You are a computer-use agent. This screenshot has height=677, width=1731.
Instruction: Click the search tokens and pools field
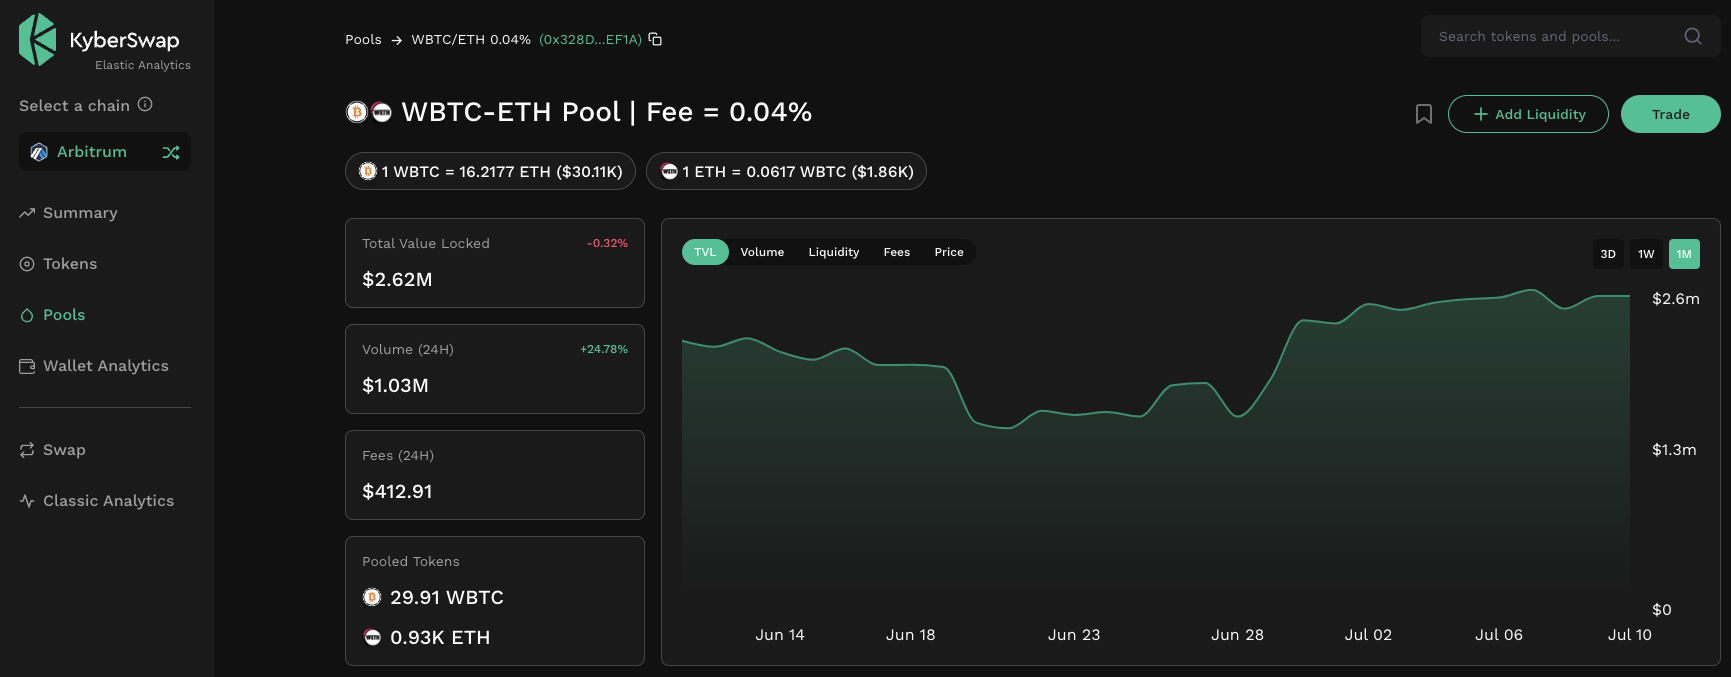[1571, 36]
